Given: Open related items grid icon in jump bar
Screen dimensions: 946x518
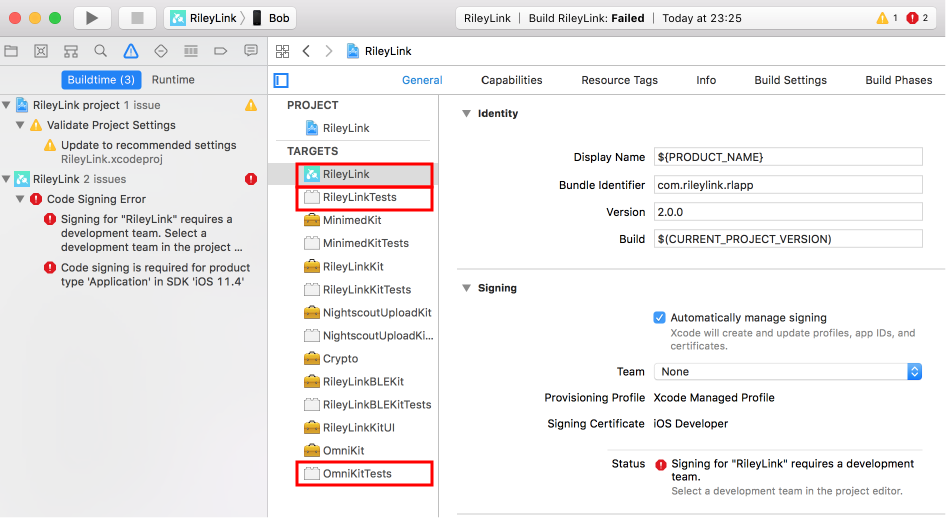Looking at the screenshot, I should [282, 51].
